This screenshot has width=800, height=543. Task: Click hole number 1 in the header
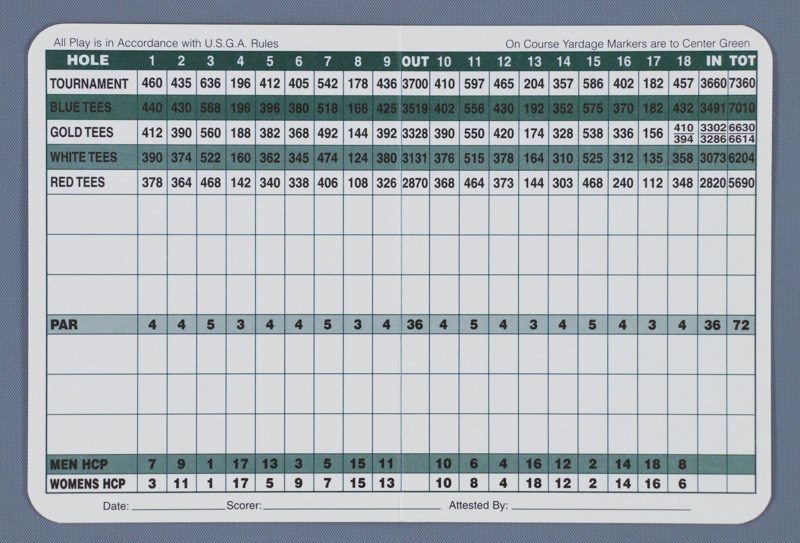tap(152, 61)
